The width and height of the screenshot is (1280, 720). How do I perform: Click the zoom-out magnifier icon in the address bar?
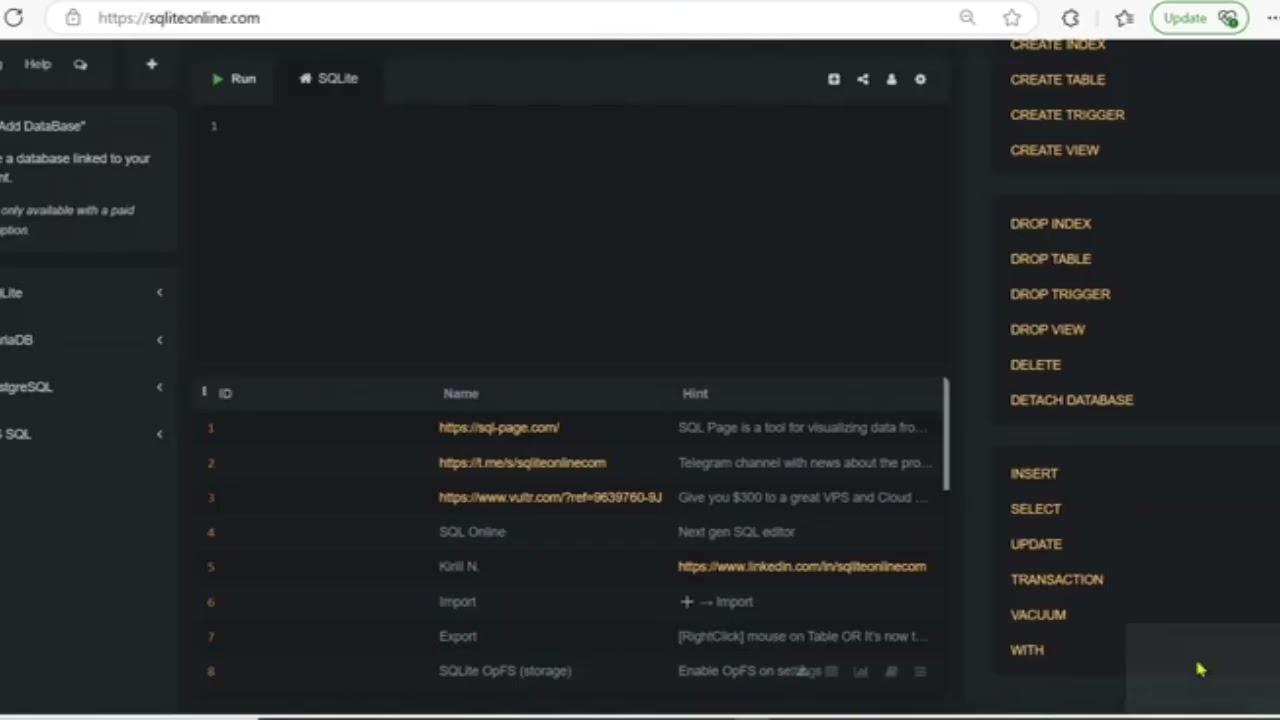(x=967, y=18)
